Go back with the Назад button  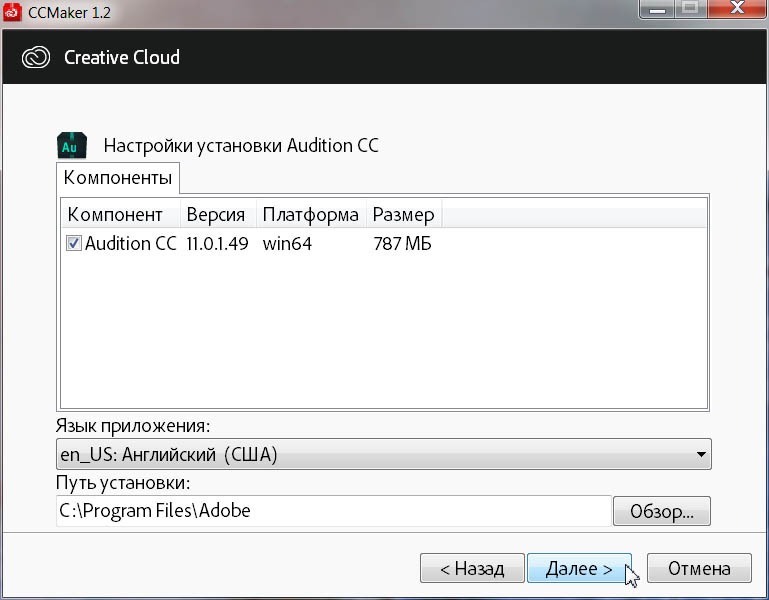[470, 569]
